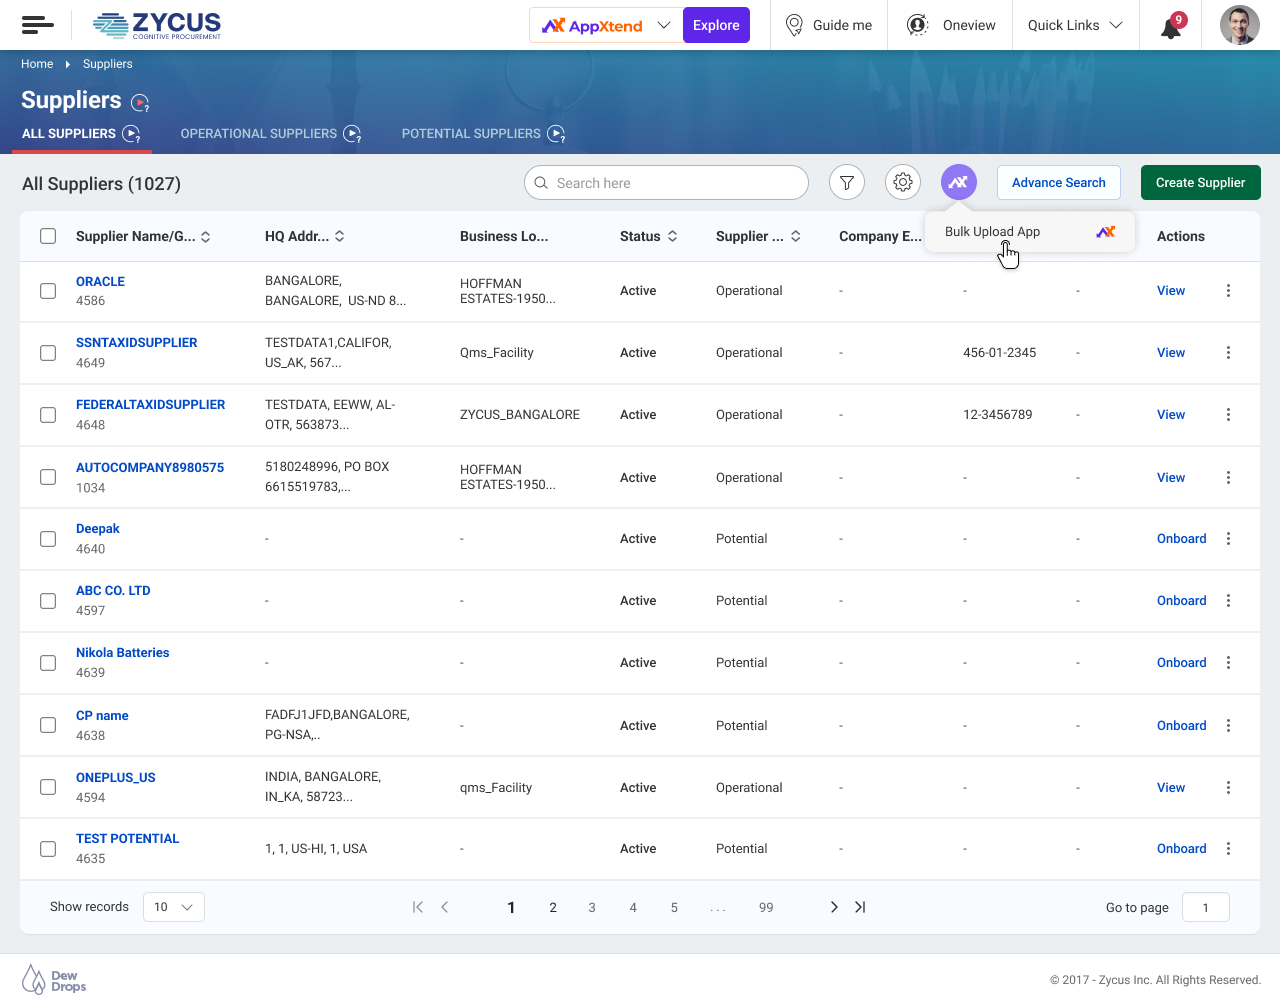Image resolution: width=1280 pixels, height=1004 pixels.
Task: Open three-dot actions menu for ORACLE
Action: 1228,291
